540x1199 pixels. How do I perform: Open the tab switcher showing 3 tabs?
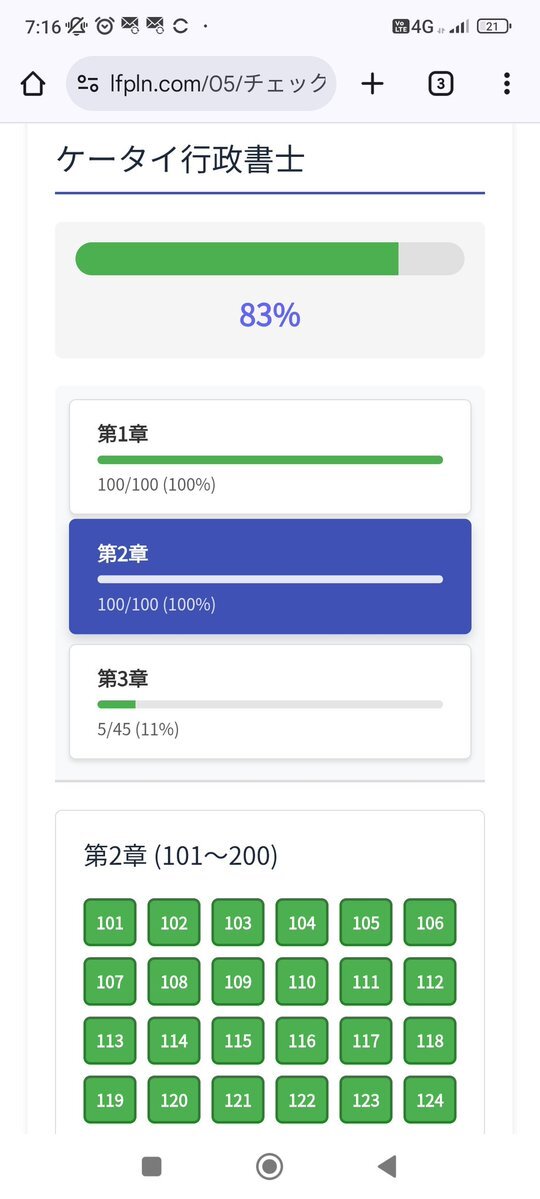tap(441, 84)
